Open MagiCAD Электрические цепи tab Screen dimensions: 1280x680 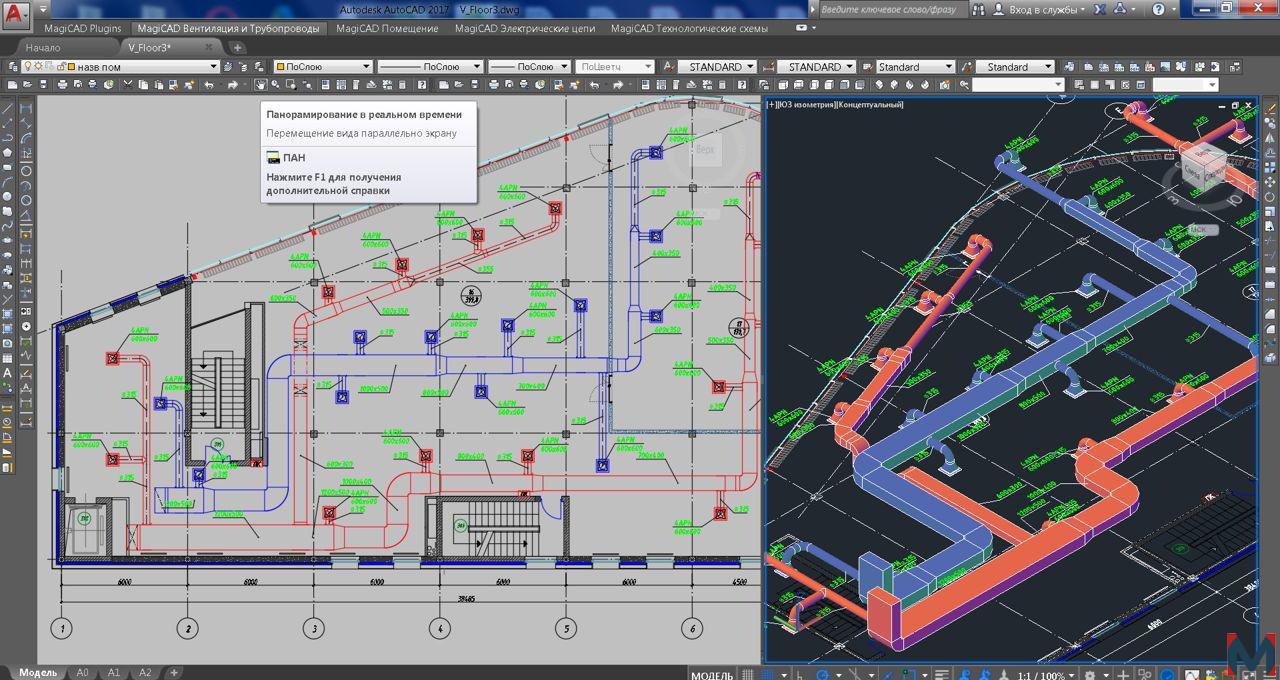(525, 28)
